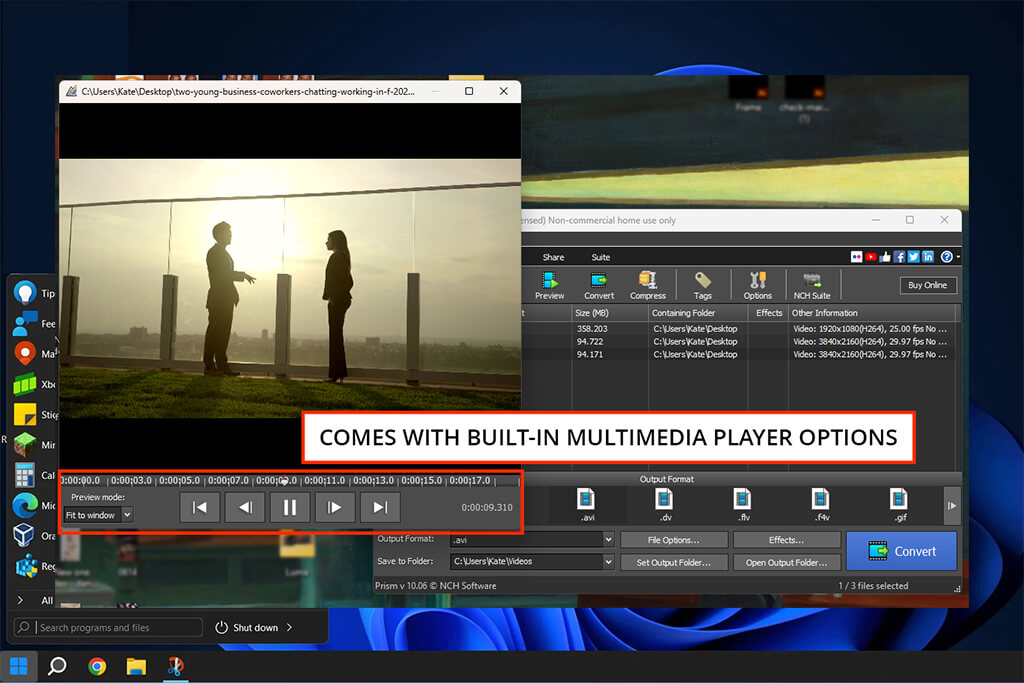Click Set Output Folder... button
The width and height of the screenshot is (1024, 683).
(673, 562)
